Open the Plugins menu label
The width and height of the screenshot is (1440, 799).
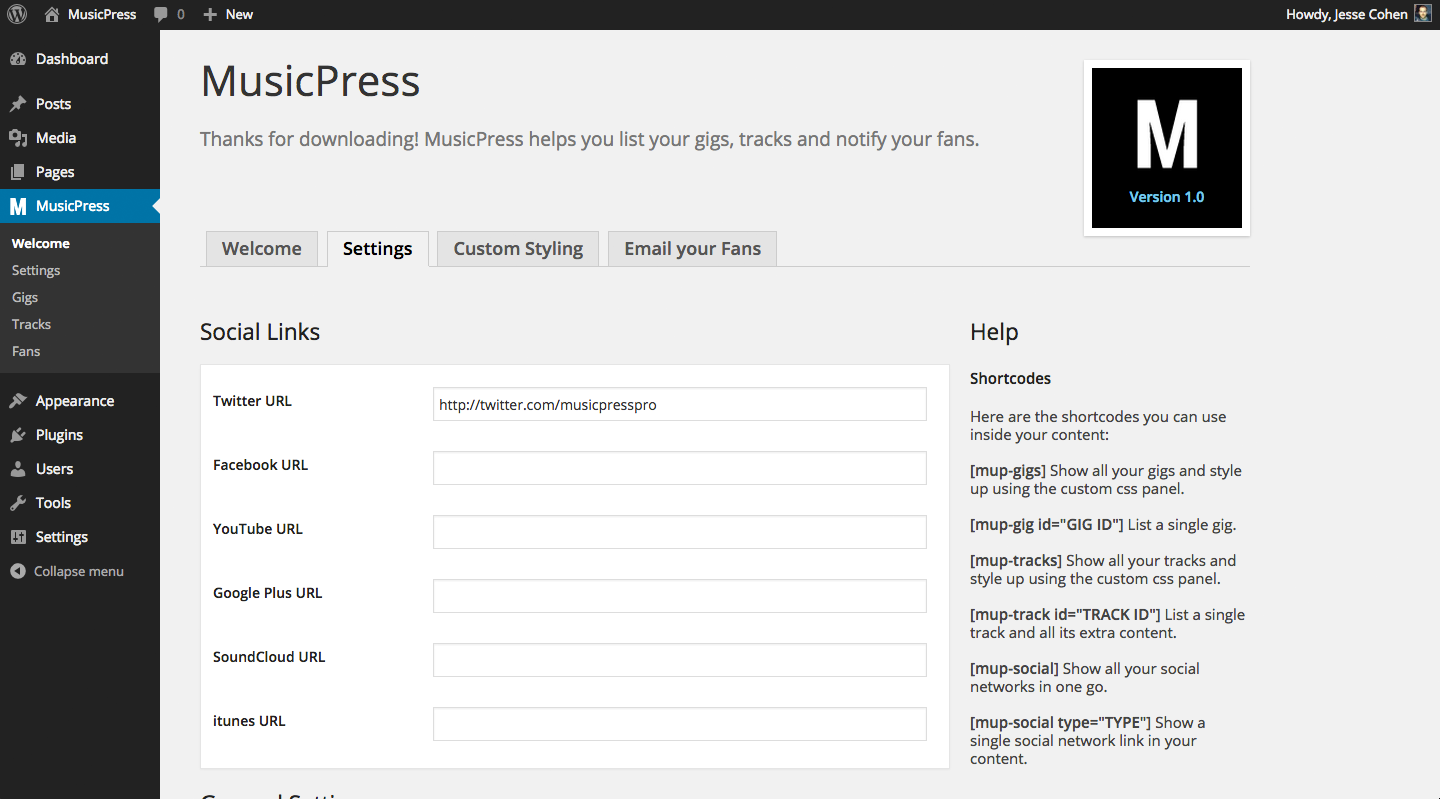click(59, 435)
